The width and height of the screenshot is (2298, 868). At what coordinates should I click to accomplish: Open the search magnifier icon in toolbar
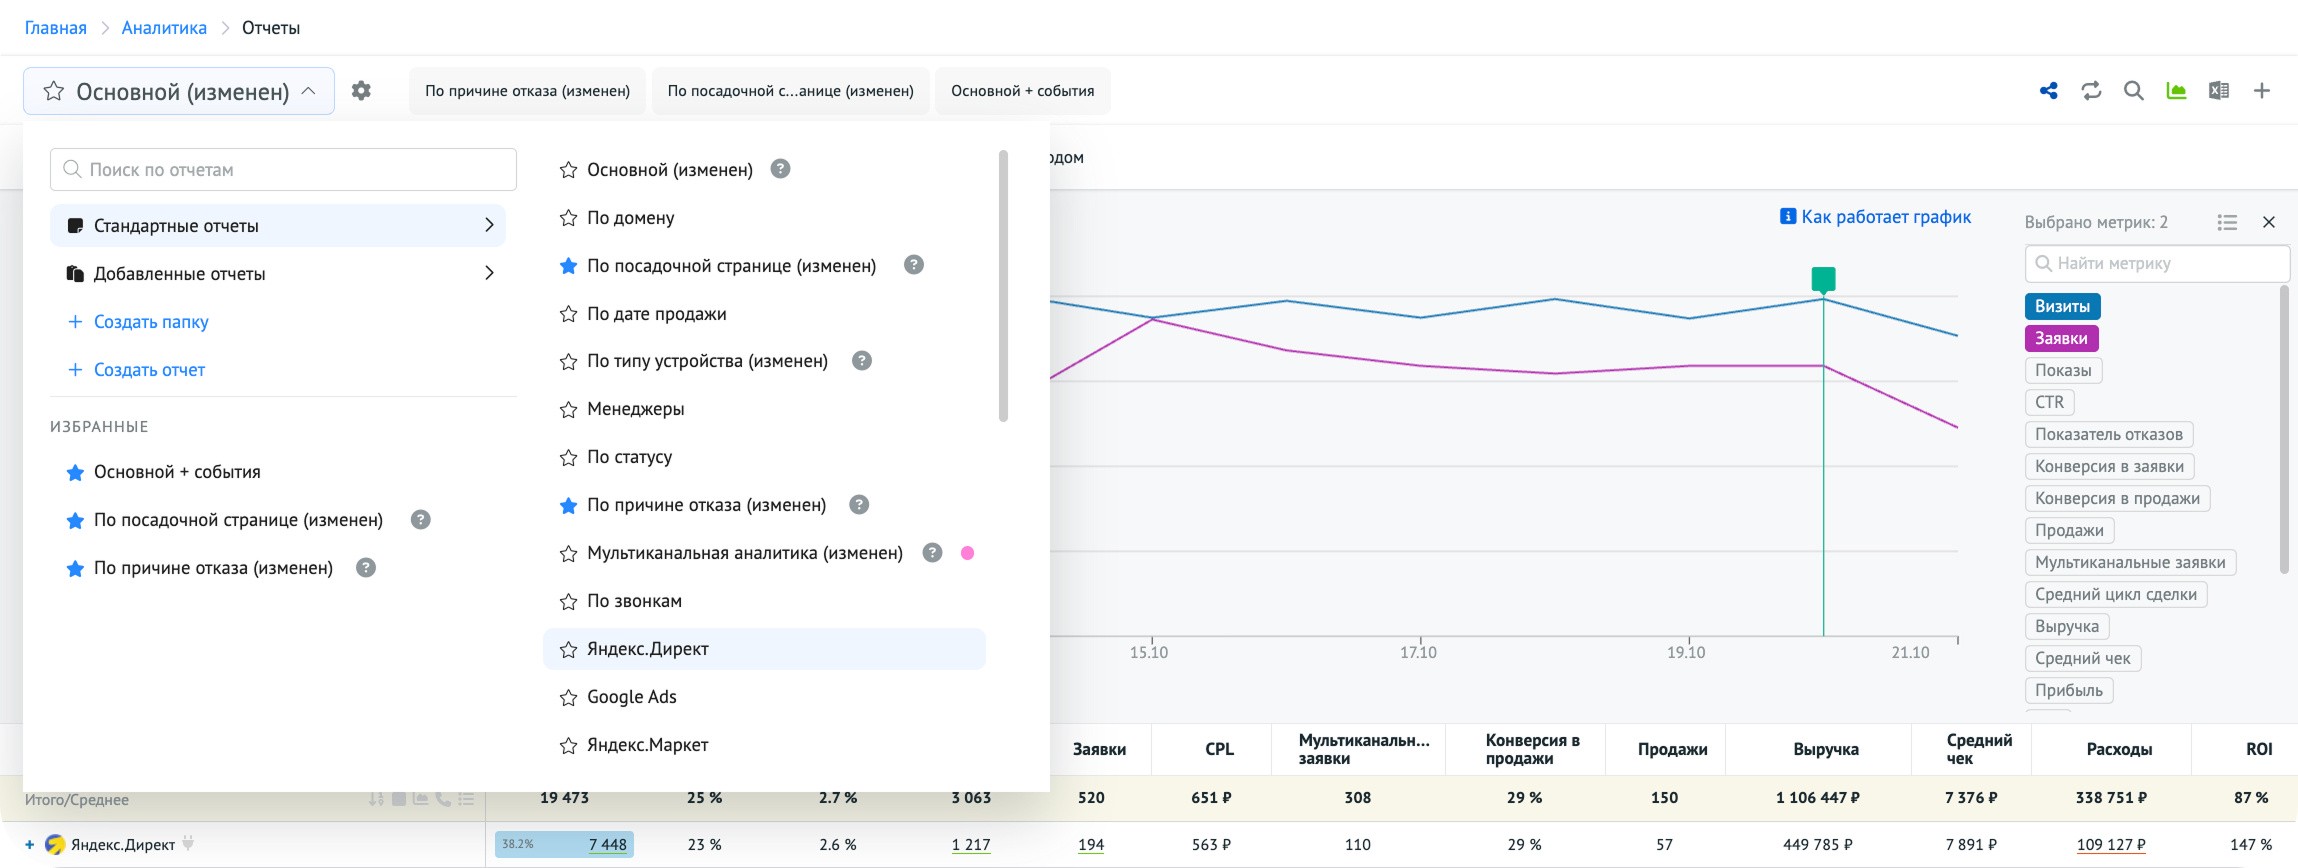(2133, 91)
